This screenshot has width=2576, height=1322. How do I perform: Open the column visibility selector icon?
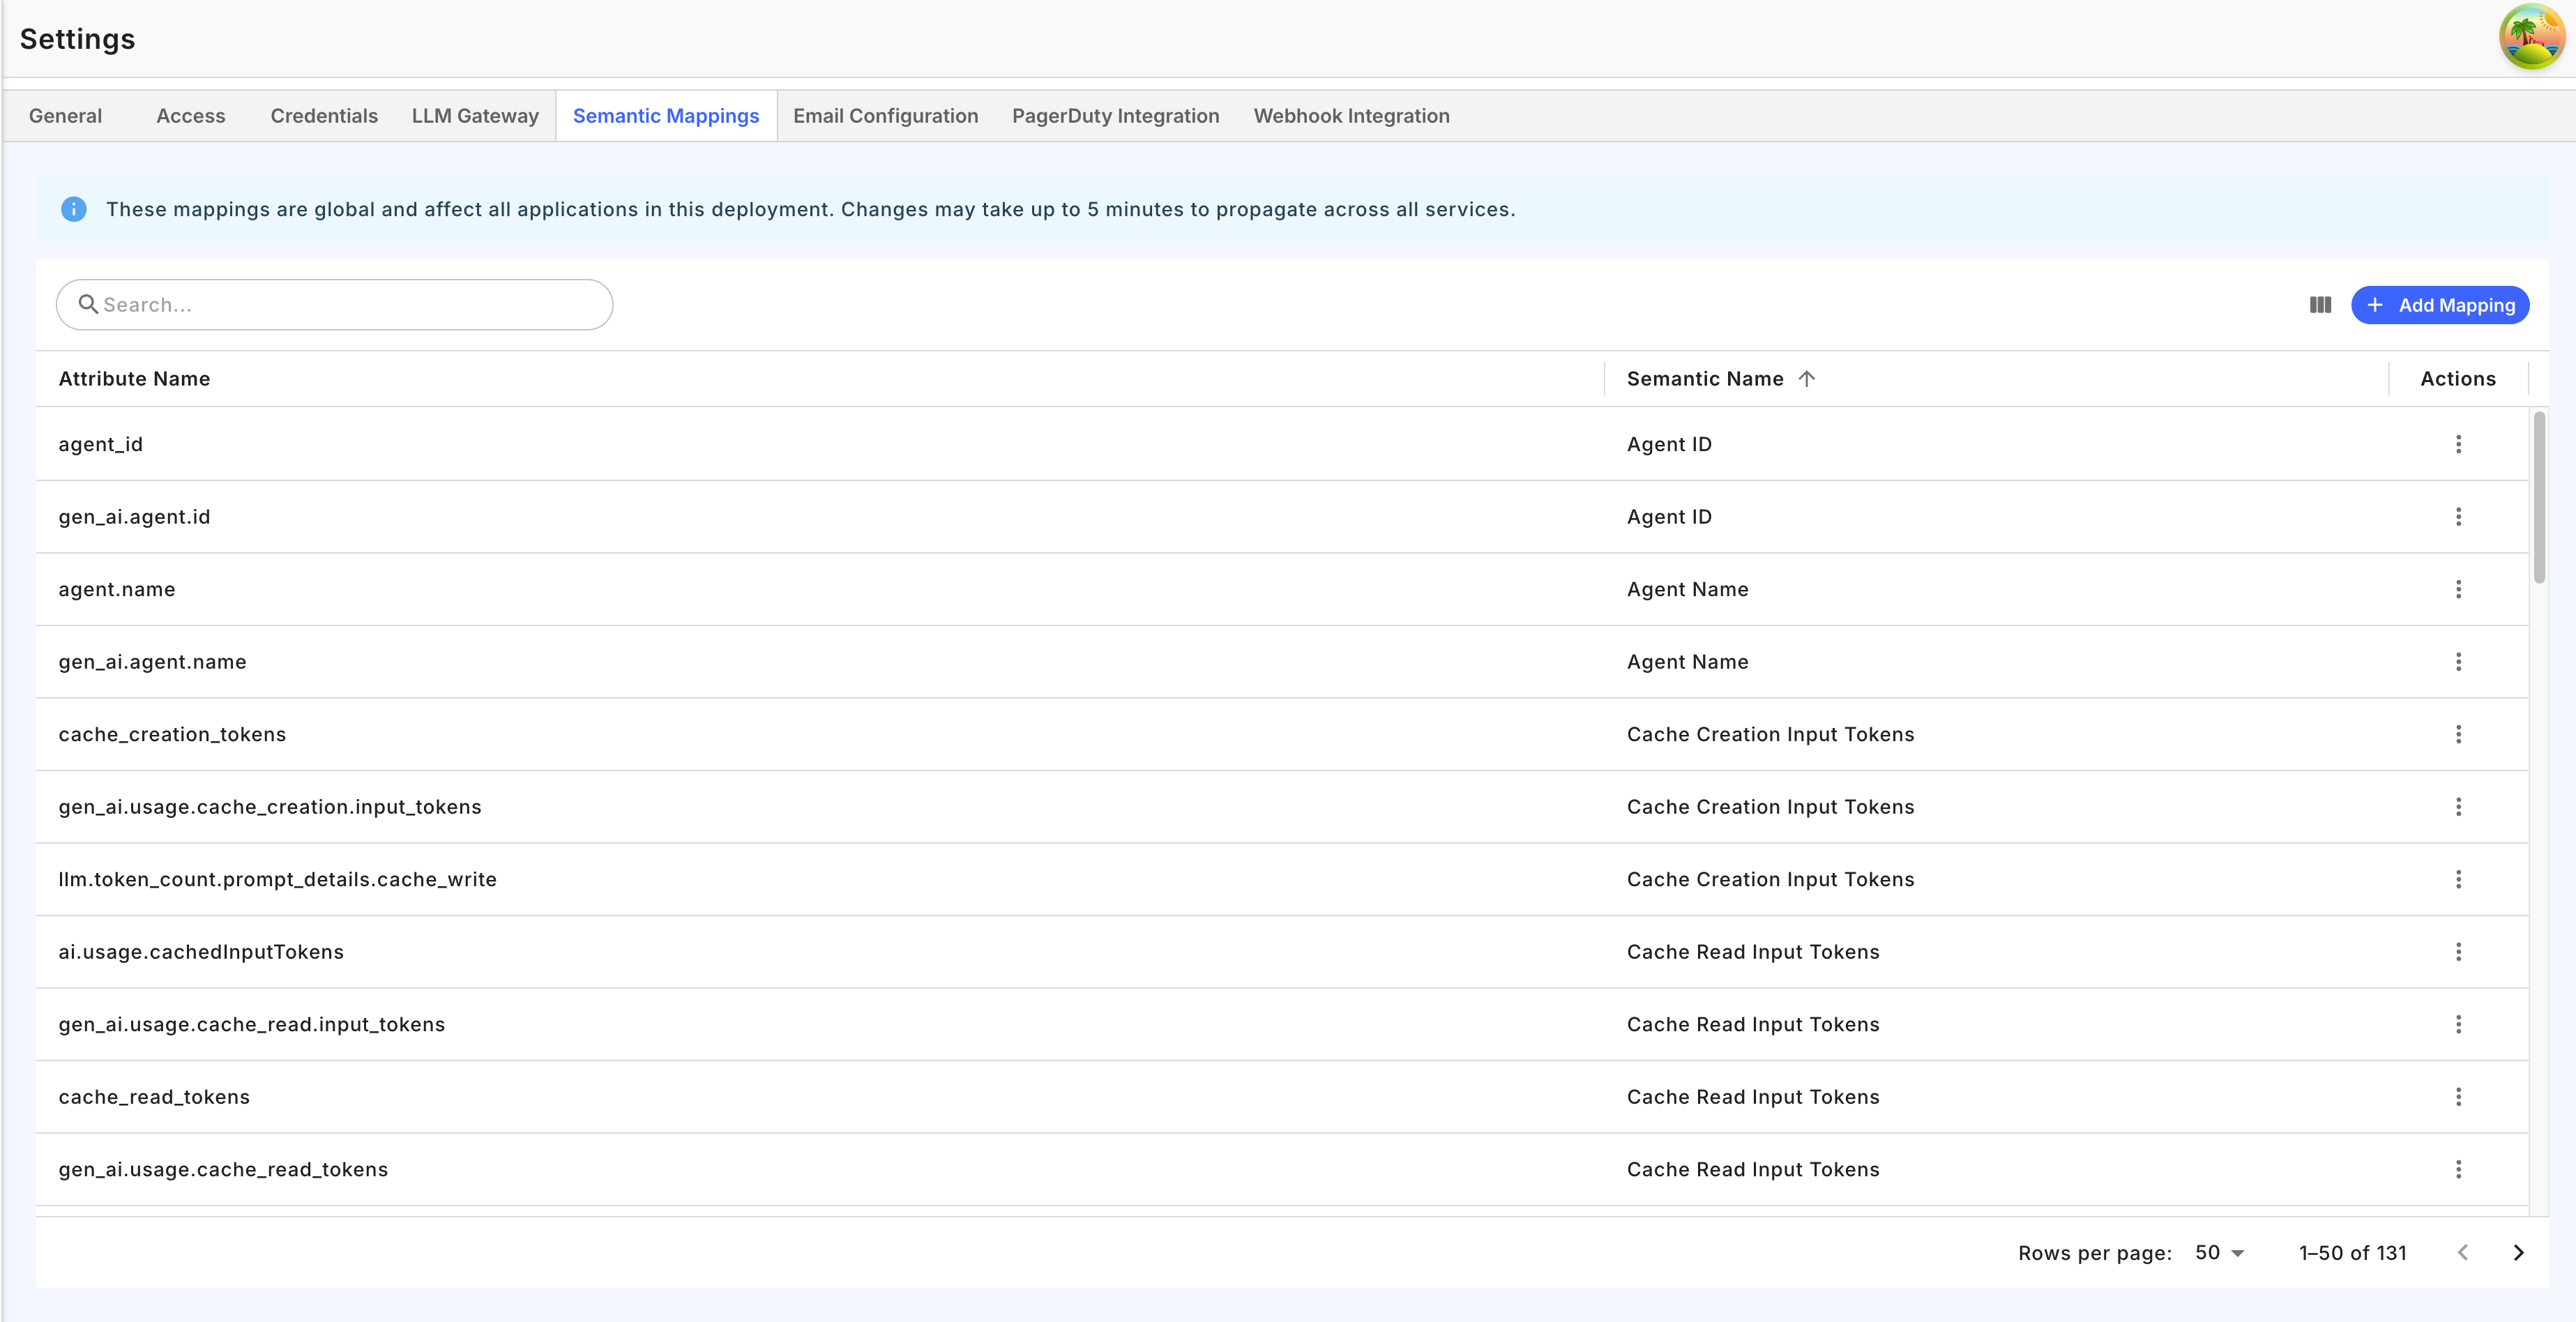2320,305
